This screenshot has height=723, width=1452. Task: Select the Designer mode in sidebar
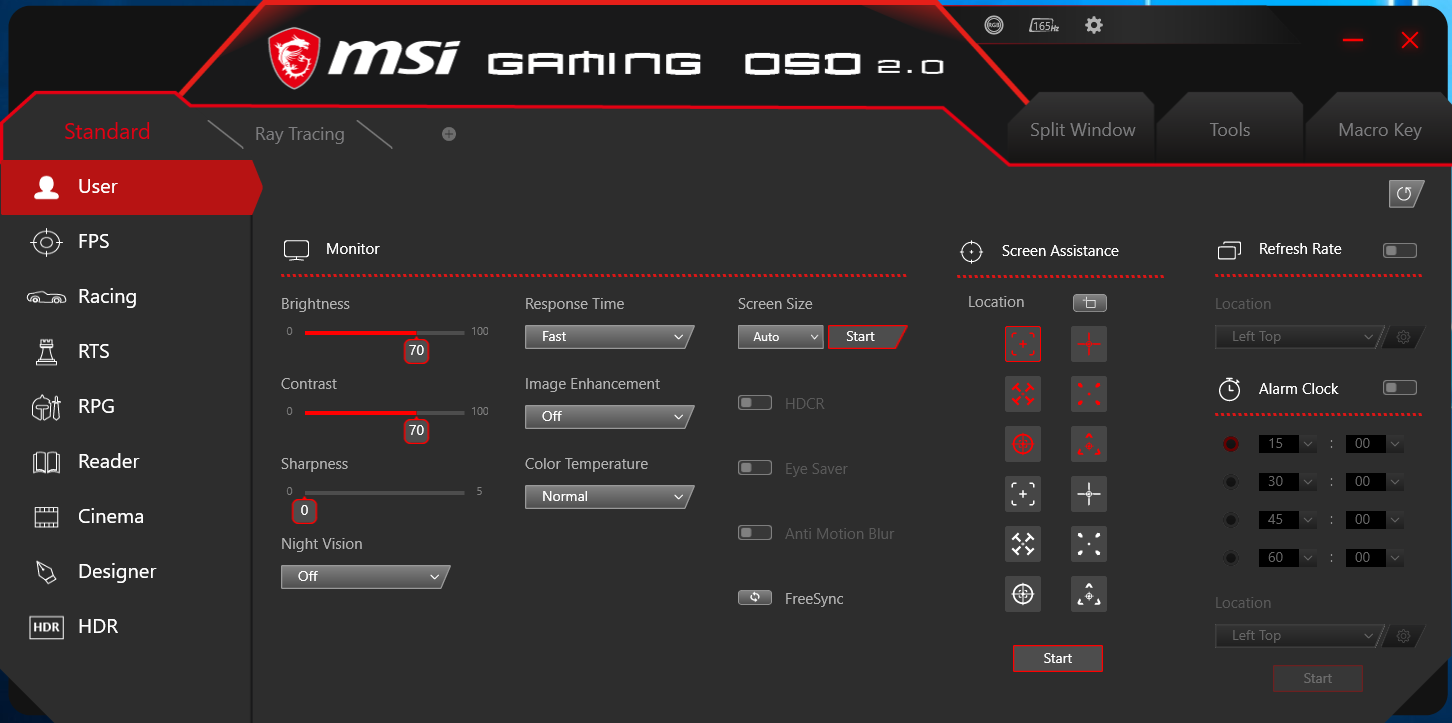point(125,572)
